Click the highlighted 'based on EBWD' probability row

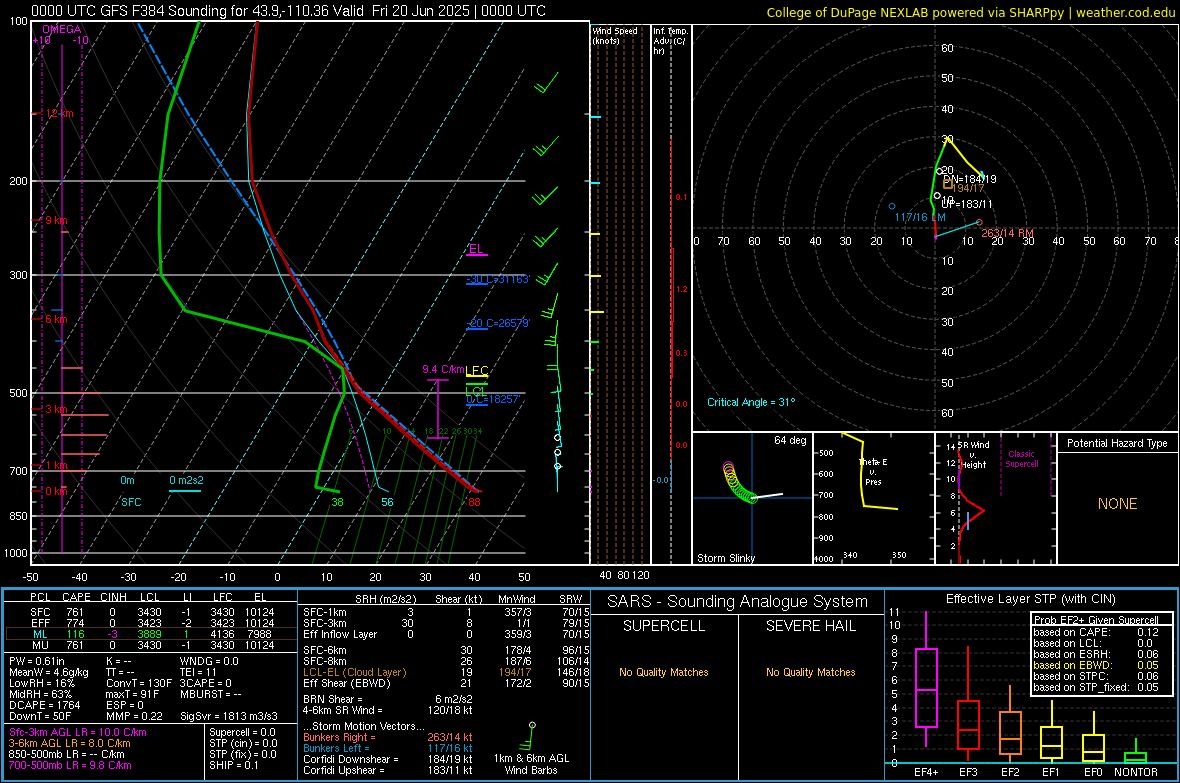click(1096, 665)
